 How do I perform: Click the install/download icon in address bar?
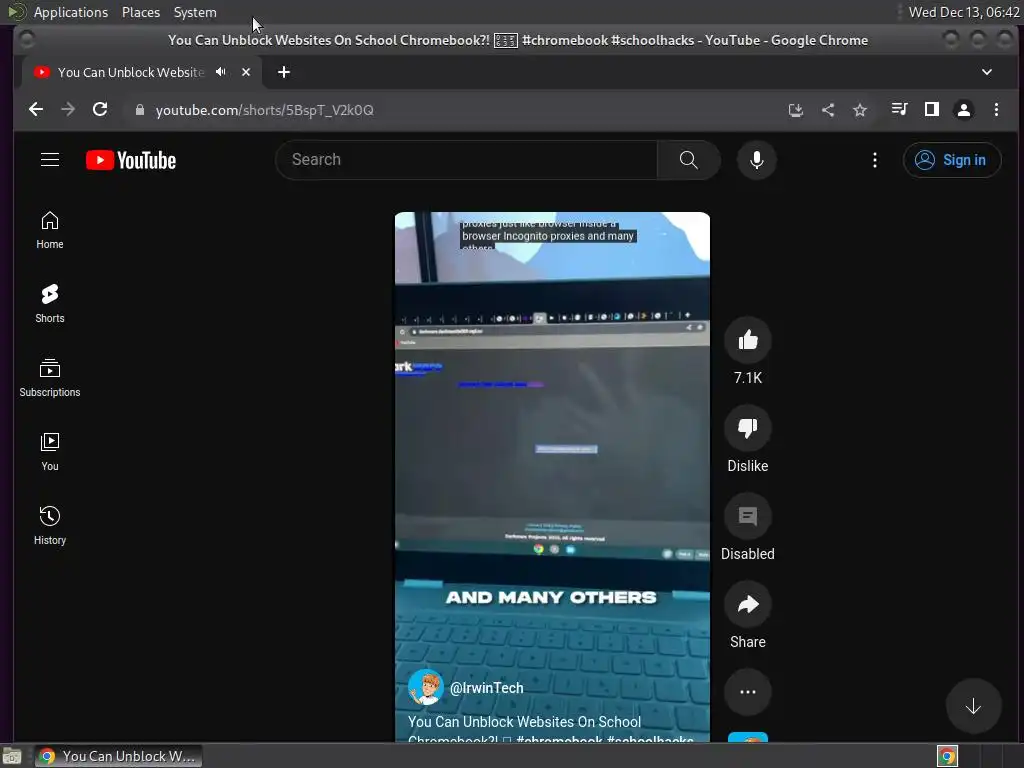click(x=795, y=110)
